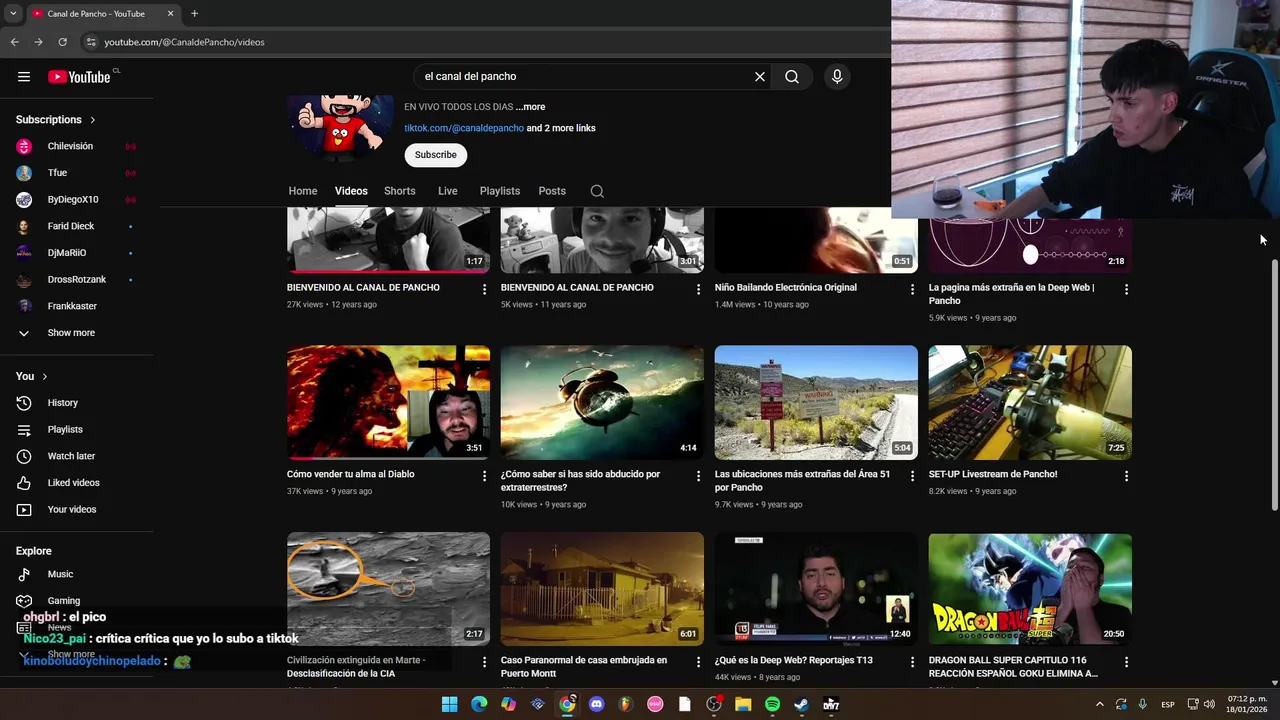Click the magnifier search button
This screenshot has width=1280, height=720.
(792, 77)
